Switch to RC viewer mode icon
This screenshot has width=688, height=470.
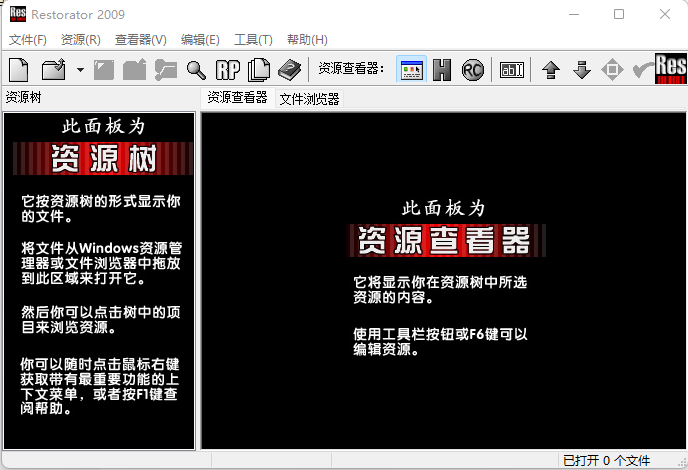473,70
